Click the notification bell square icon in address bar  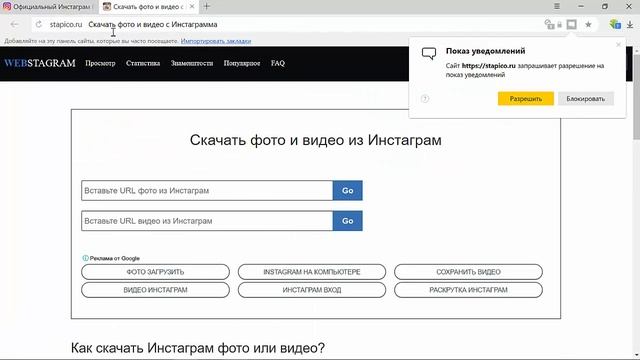tap(571, 24)
